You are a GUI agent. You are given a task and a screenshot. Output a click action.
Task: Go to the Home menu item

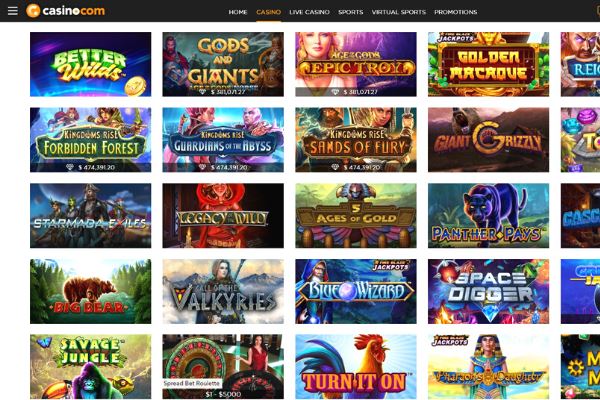(x=238, y=12)
